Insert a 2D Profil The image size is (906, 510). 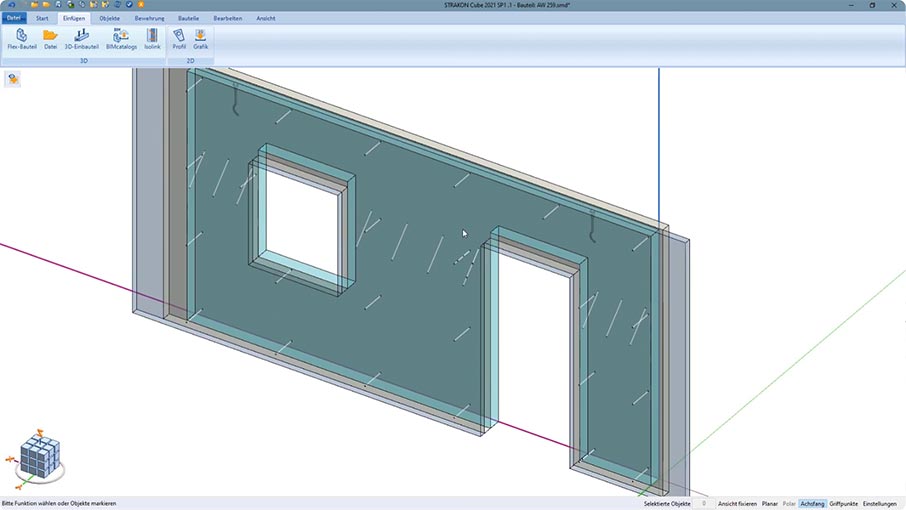[x=179, y=39]
